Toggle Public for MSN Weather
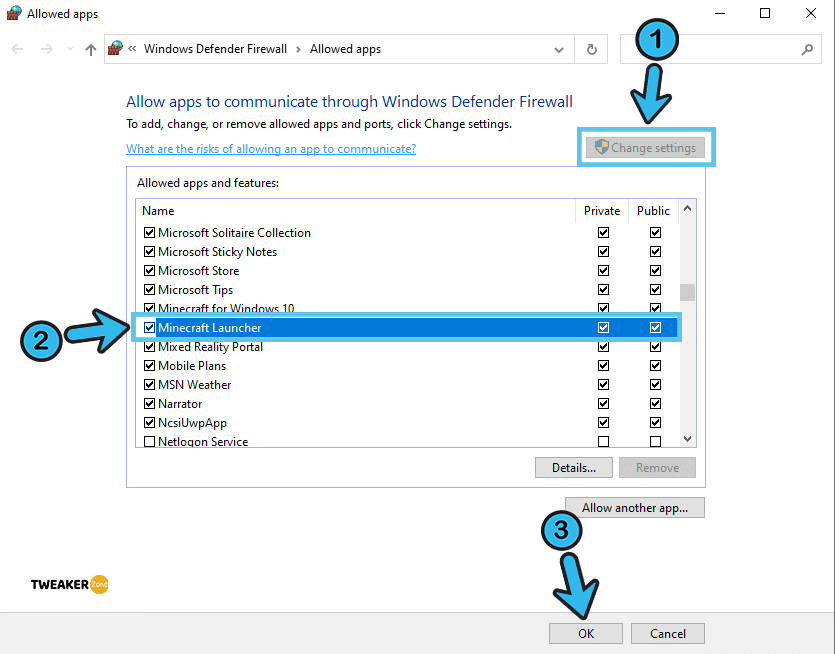The image size is (835, 654). click(656, 385)
